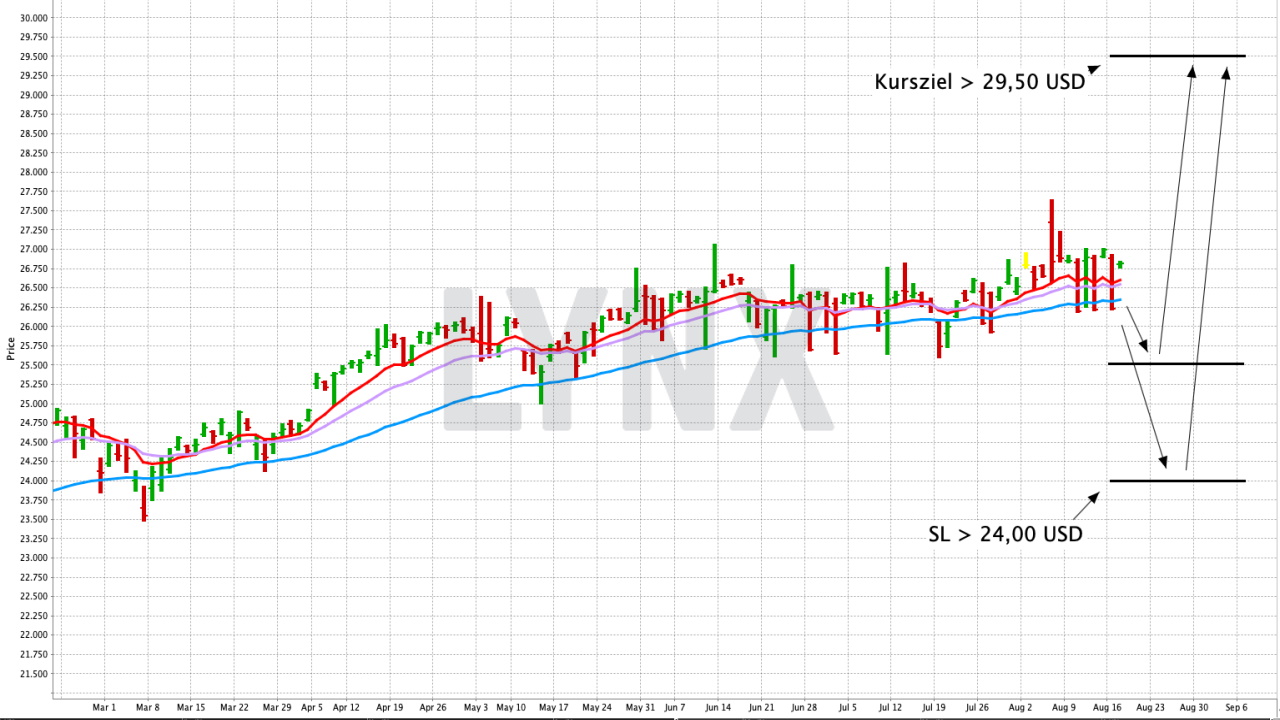Image resolution: width=1280 pixels, height=720 pixels.
Task: Select the Jul 12 date label
Action: 890,707
